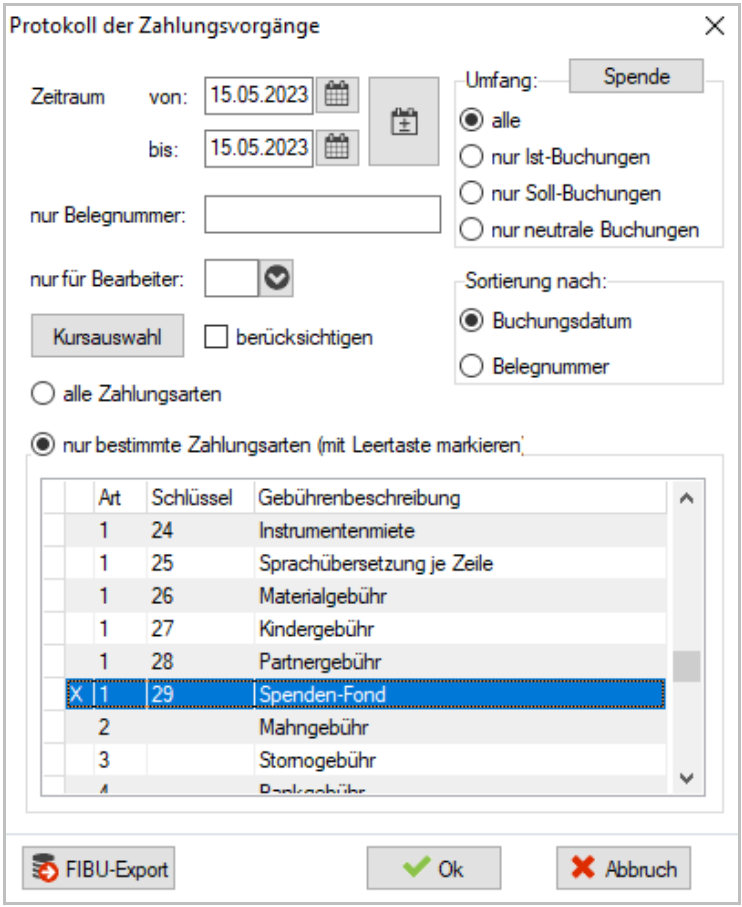Click Schlüssel value '27'

[x=162, y=629]
